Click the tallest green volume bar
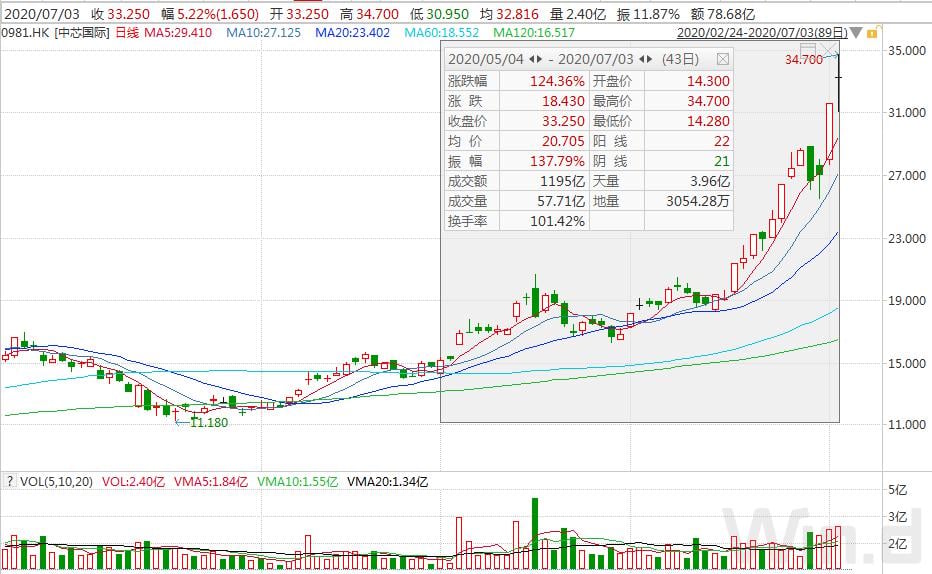Screen dimensions: 932x574 (x=535, y=534)
